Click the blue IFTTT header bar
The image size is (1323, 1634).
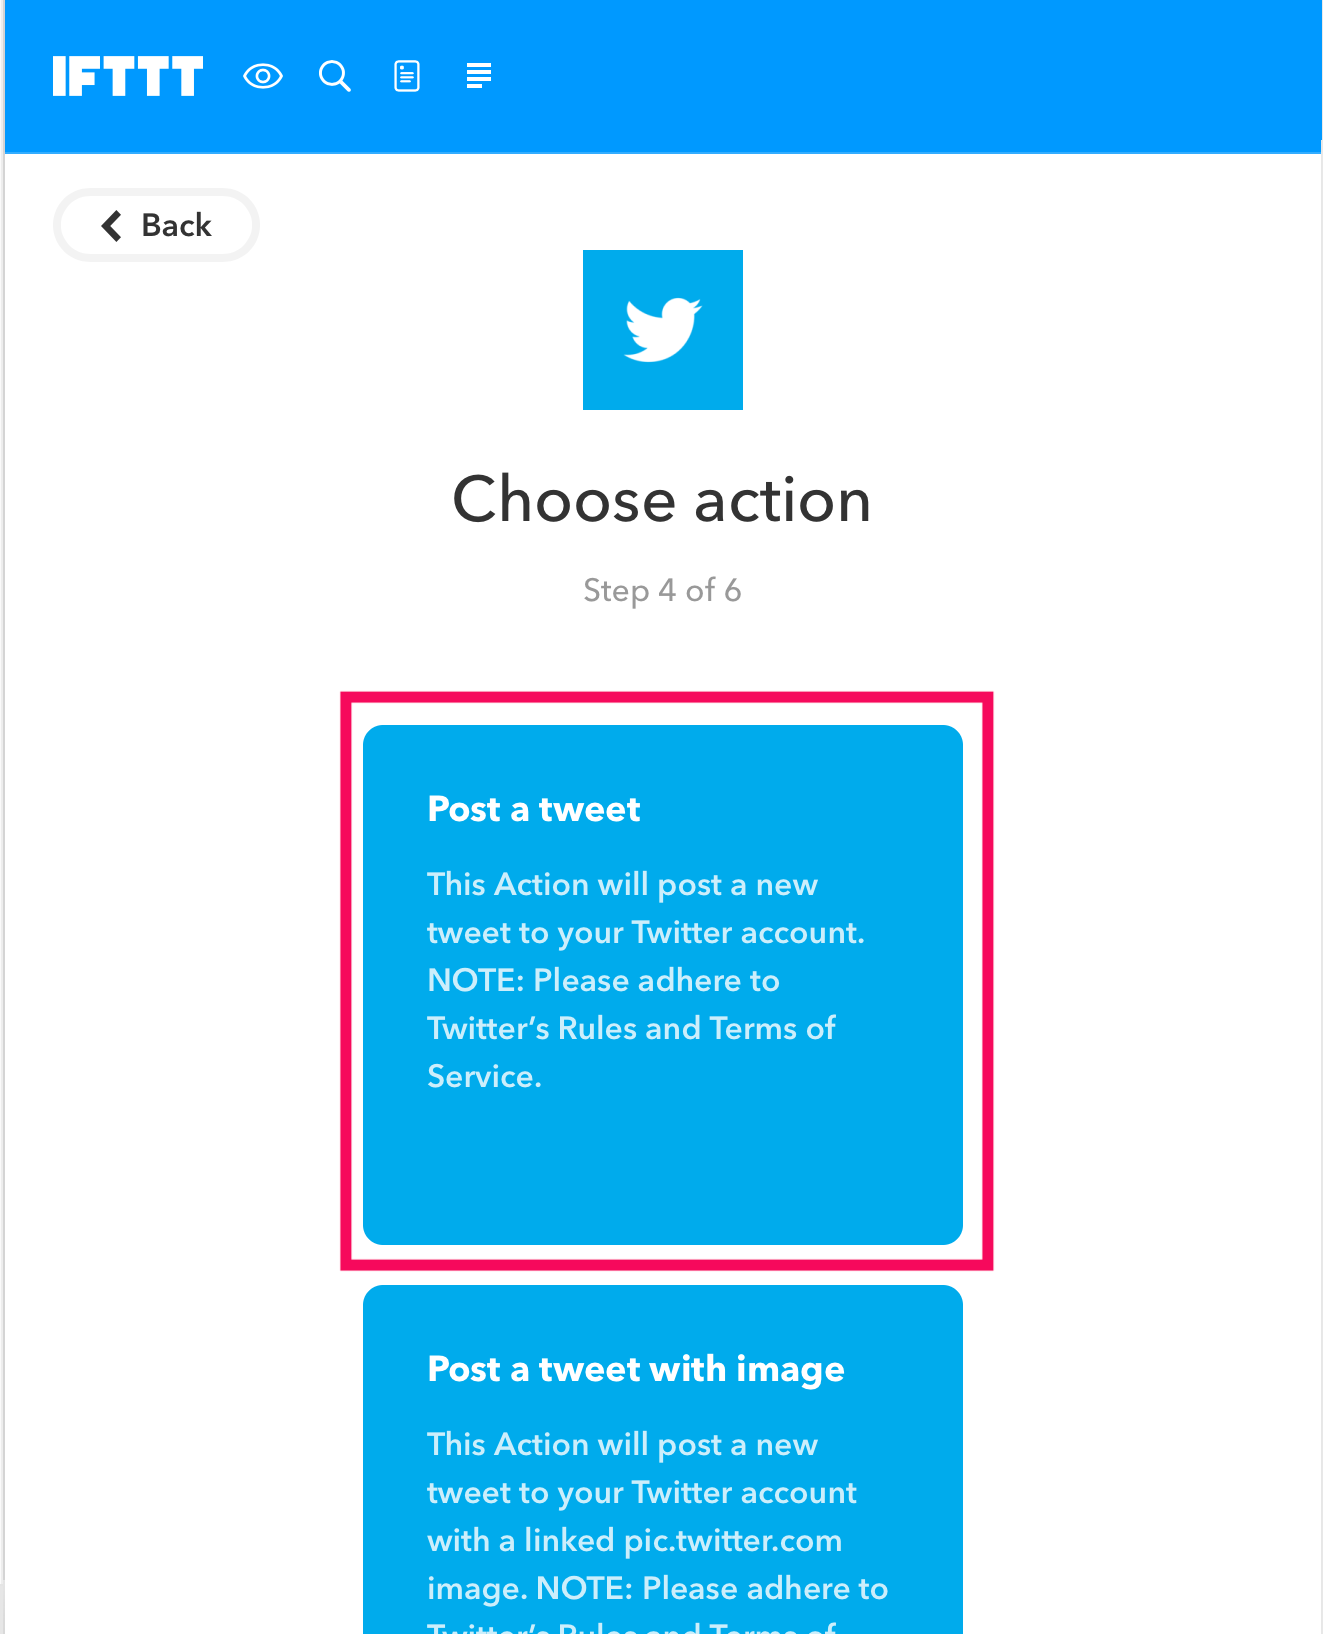(900, 76)
